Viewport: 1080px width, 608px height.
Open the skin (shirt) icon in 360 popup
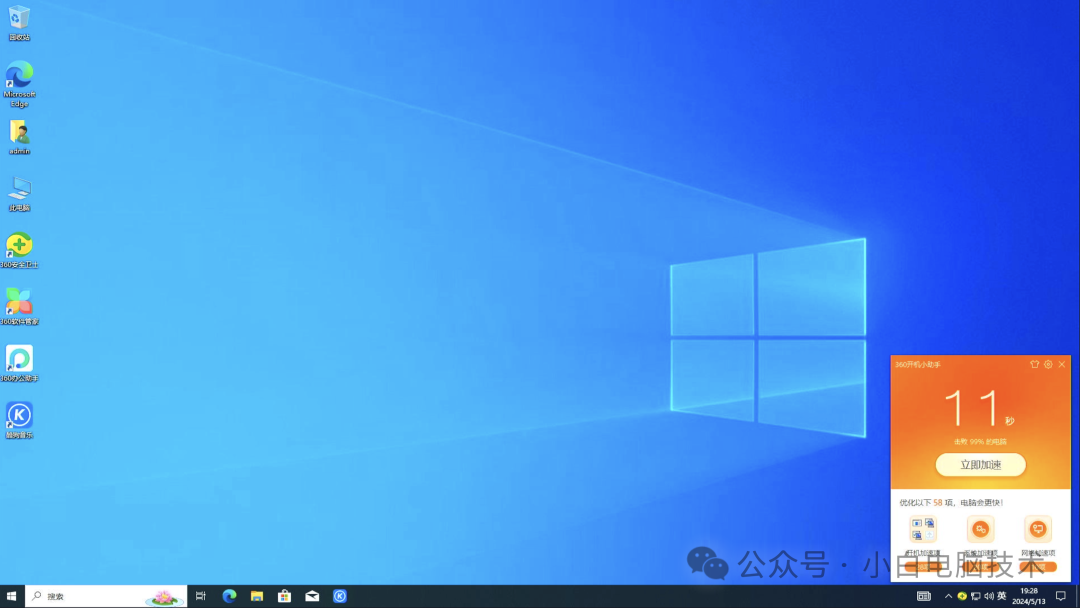1035,364
